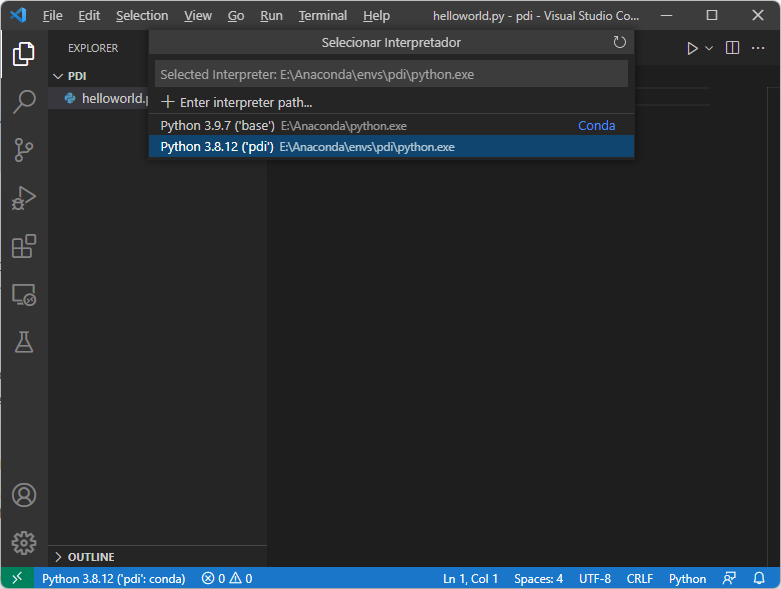Open the File menu

point(52,16)
